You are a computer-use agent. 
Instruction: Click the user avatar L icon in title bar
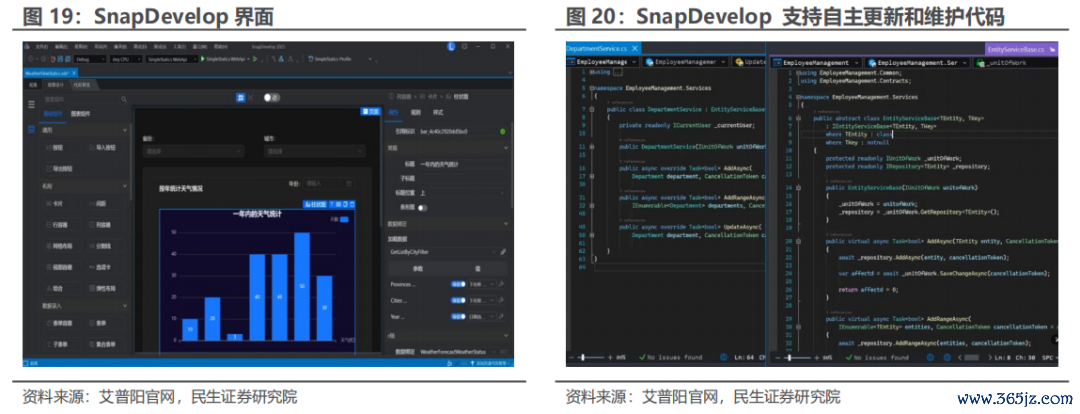coord(452,46)
